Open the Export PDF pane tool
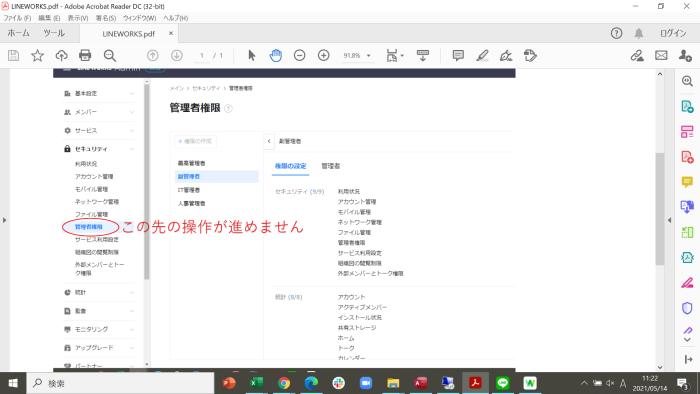The image size is (700, 394). (x=687, y=107)
